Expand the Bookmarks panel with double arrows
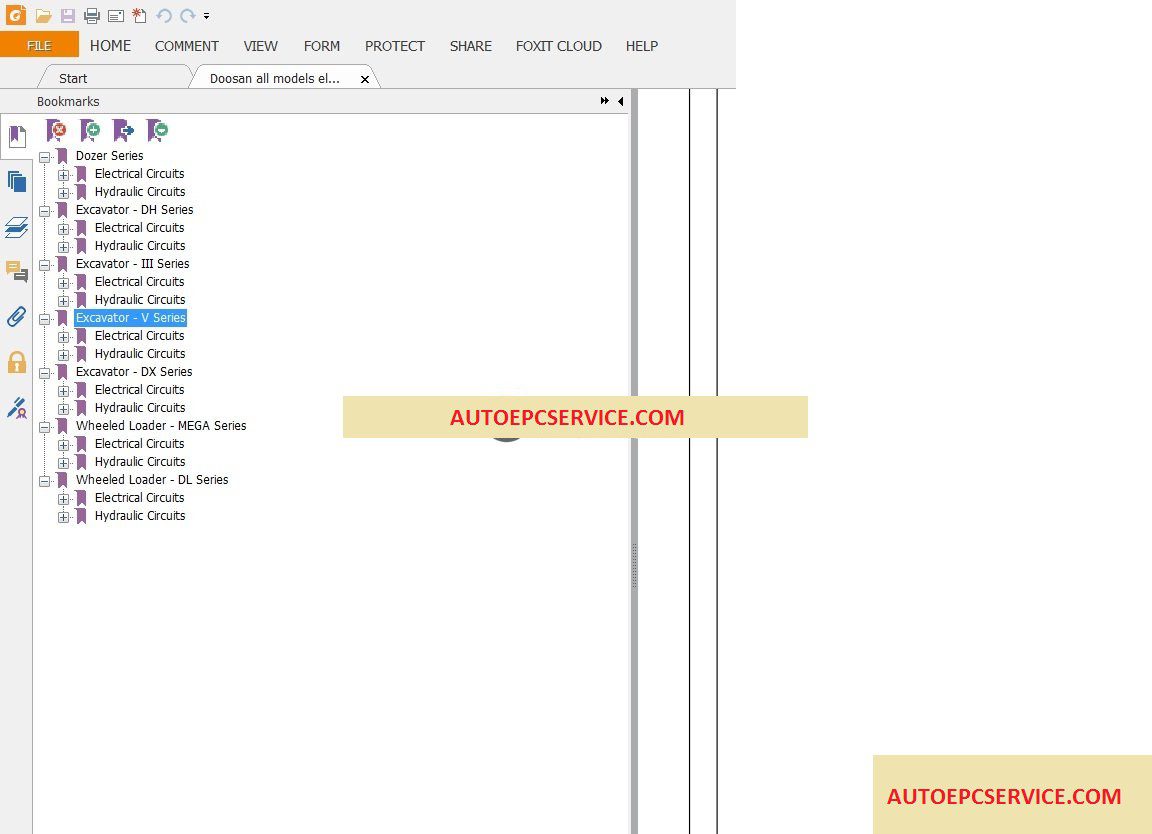The image size is (1152, 834). tap(605, 101)
